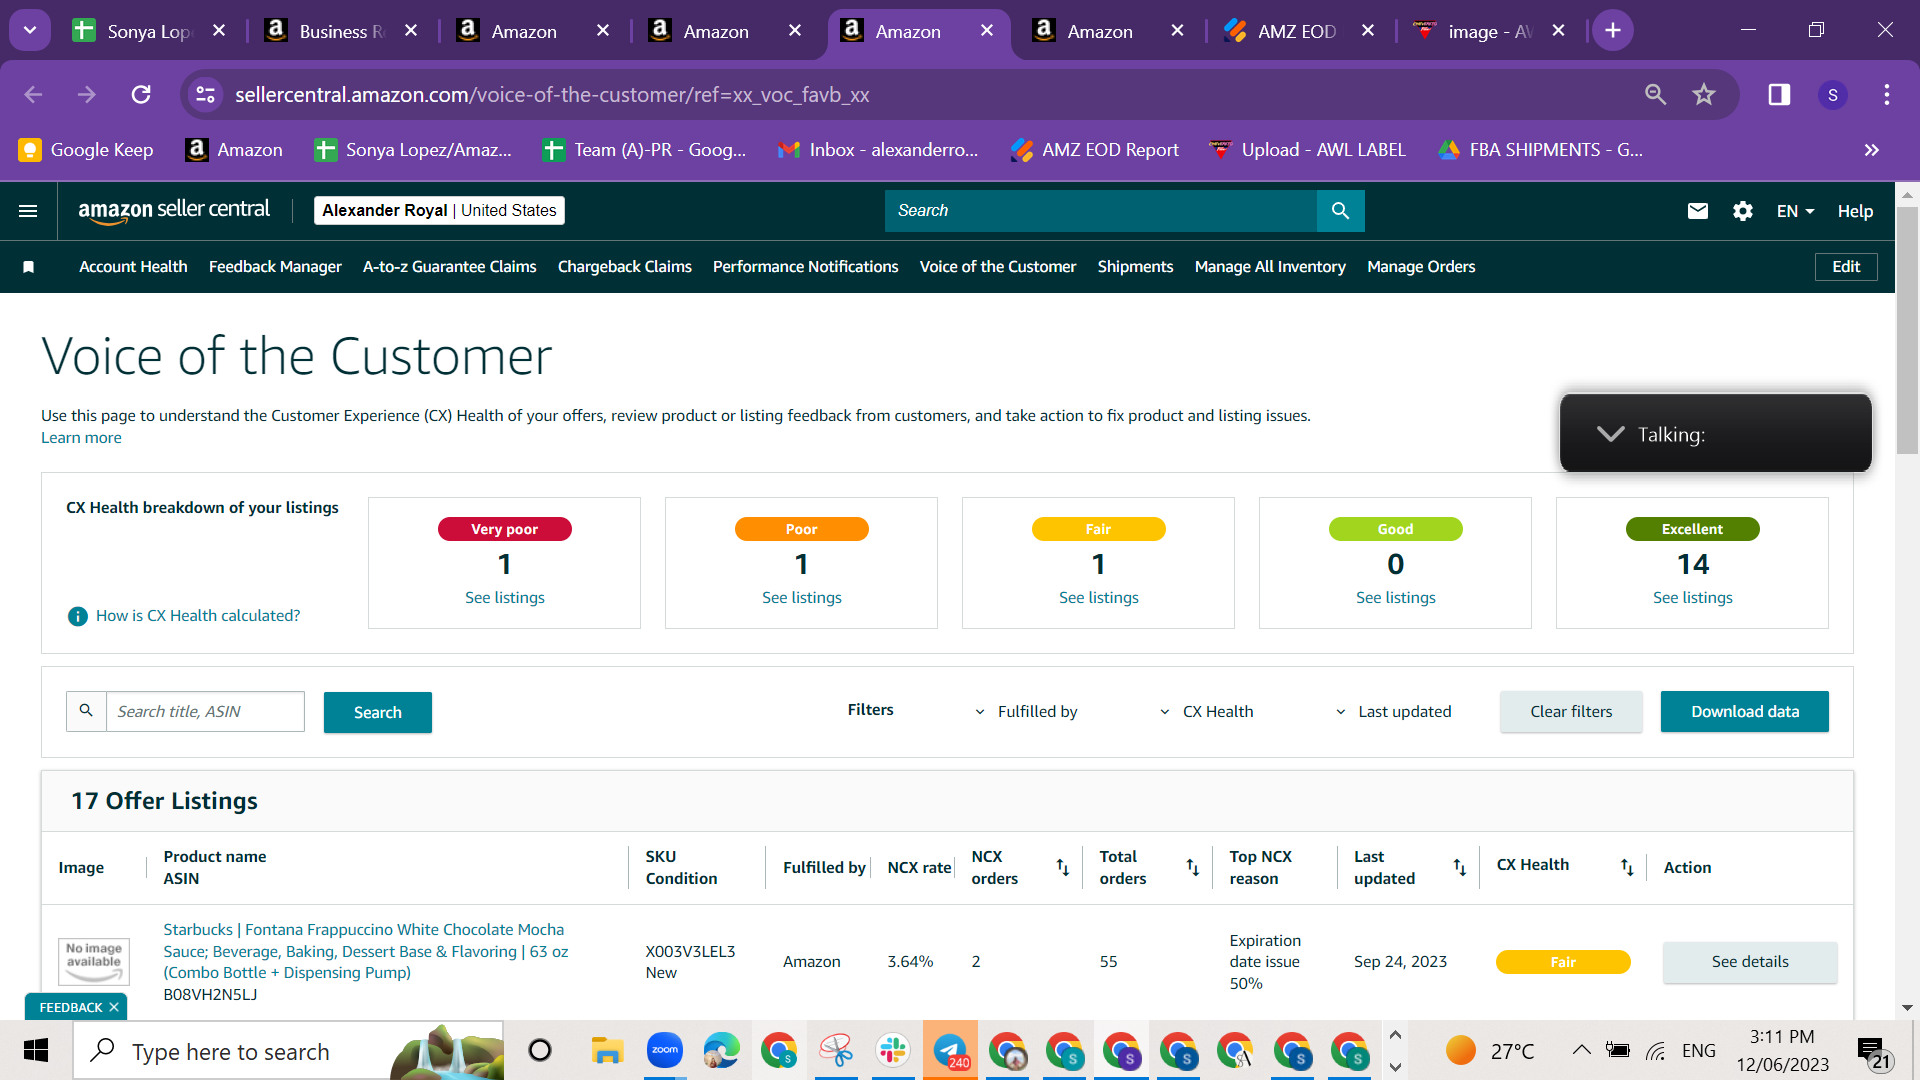Viewport: 1920px width, 1080px height.
Task: Open the site information icon in address bar
Action: tap(205, 94)
